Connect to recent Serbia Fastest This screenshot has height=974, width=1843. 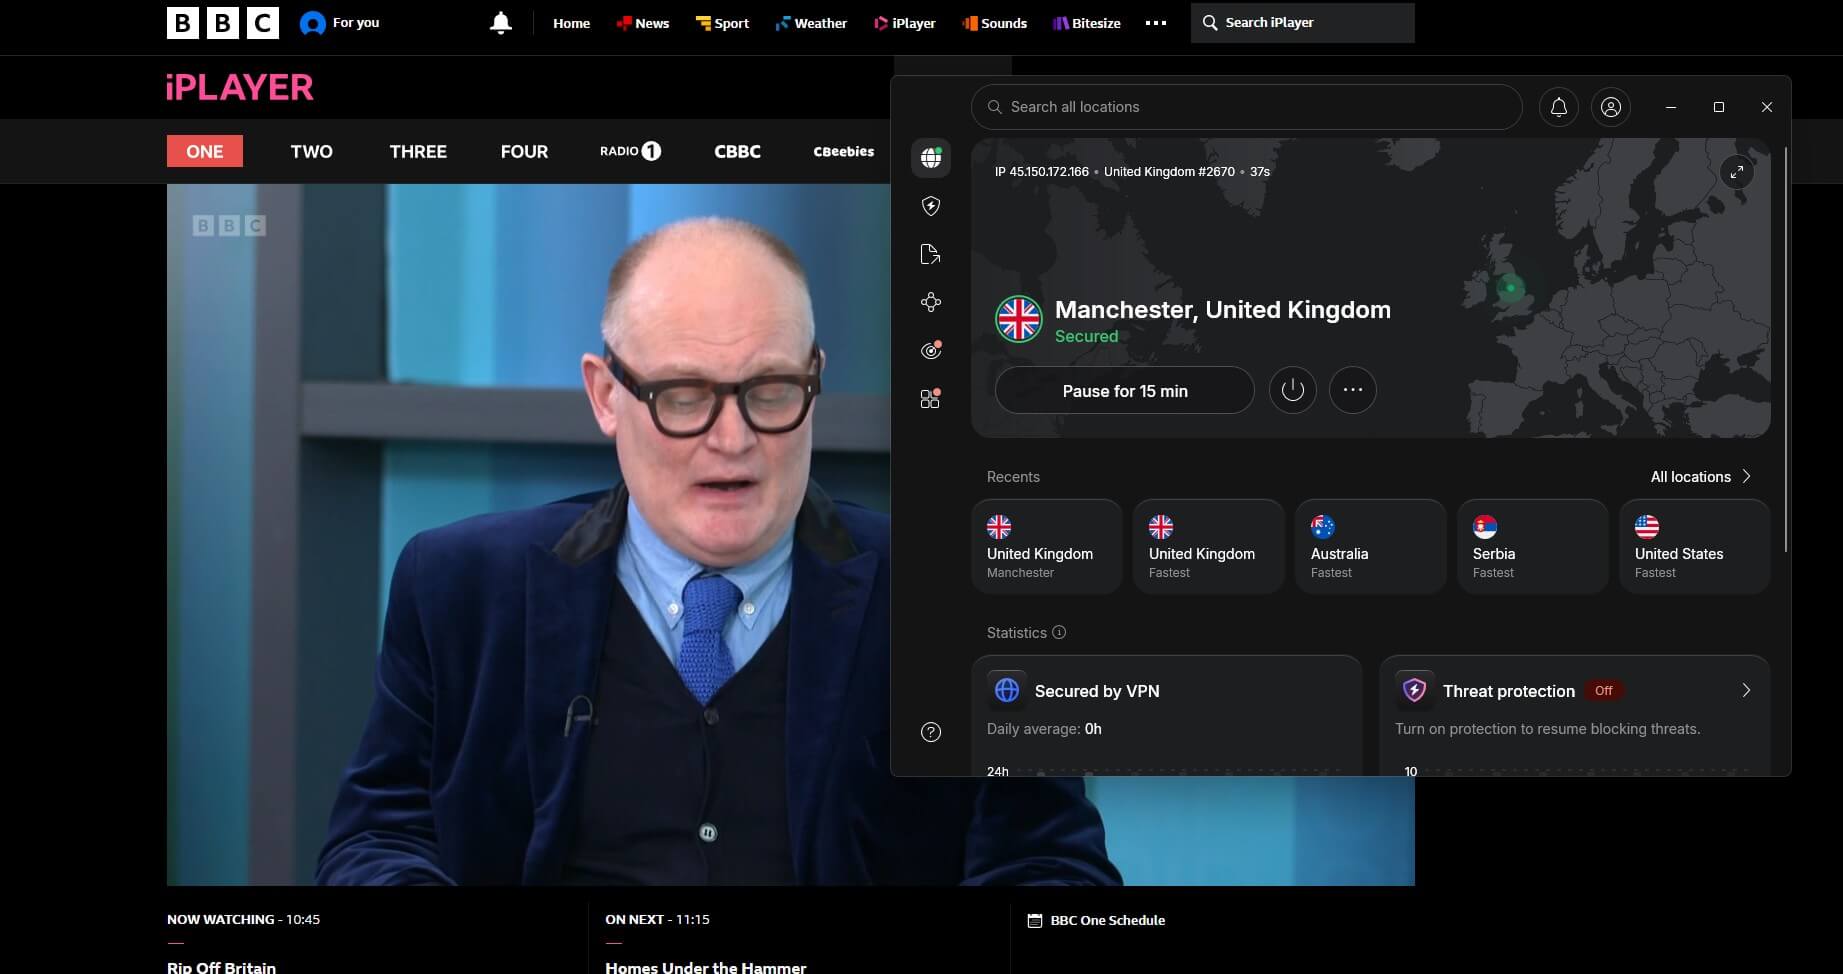[x=1533, y=547]
